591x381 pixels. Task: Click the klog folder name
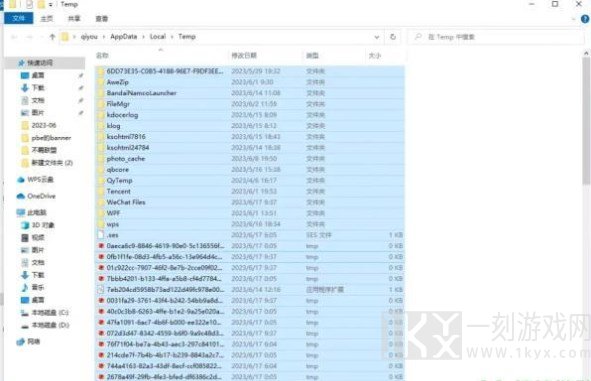(113, 125)
